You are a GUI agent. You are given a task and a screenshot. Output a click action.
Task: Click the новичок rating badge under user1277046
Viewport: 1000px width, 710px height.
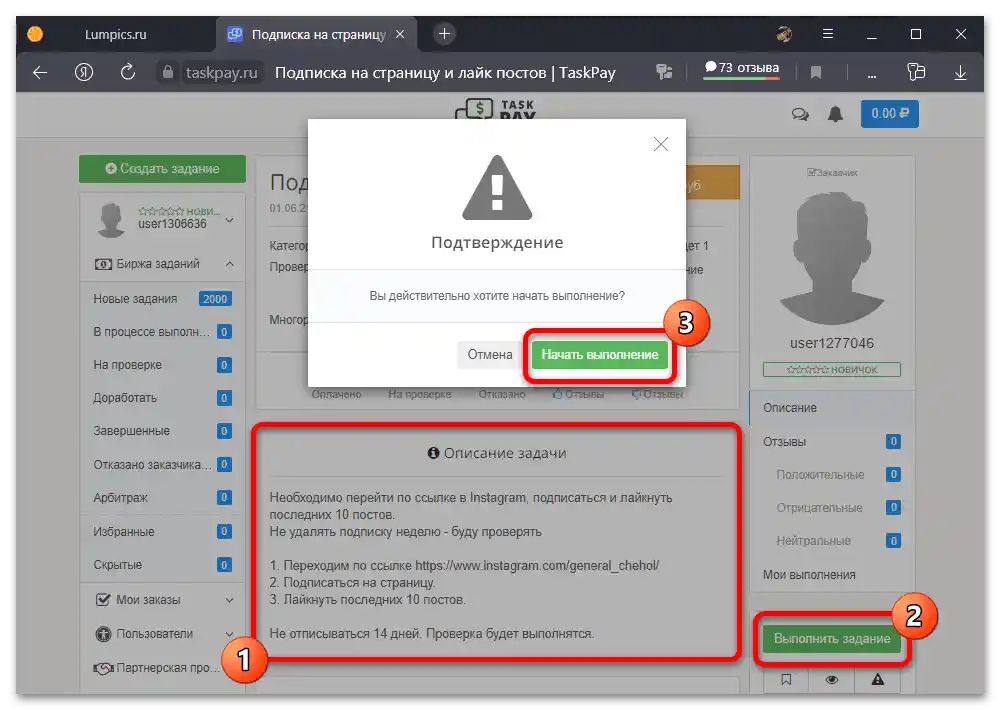(832, 369)
